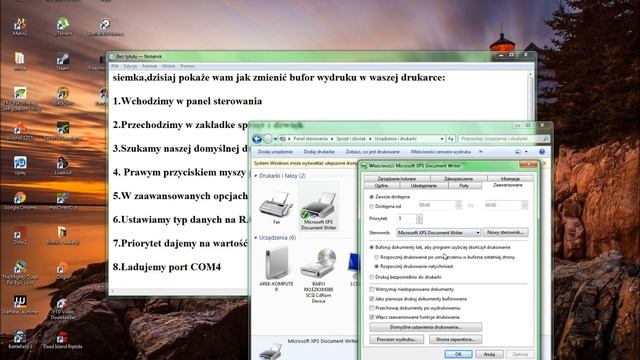Switch to the Informacje tab
The width and height of the screenshot is (640, 360).
pos(510,179)
